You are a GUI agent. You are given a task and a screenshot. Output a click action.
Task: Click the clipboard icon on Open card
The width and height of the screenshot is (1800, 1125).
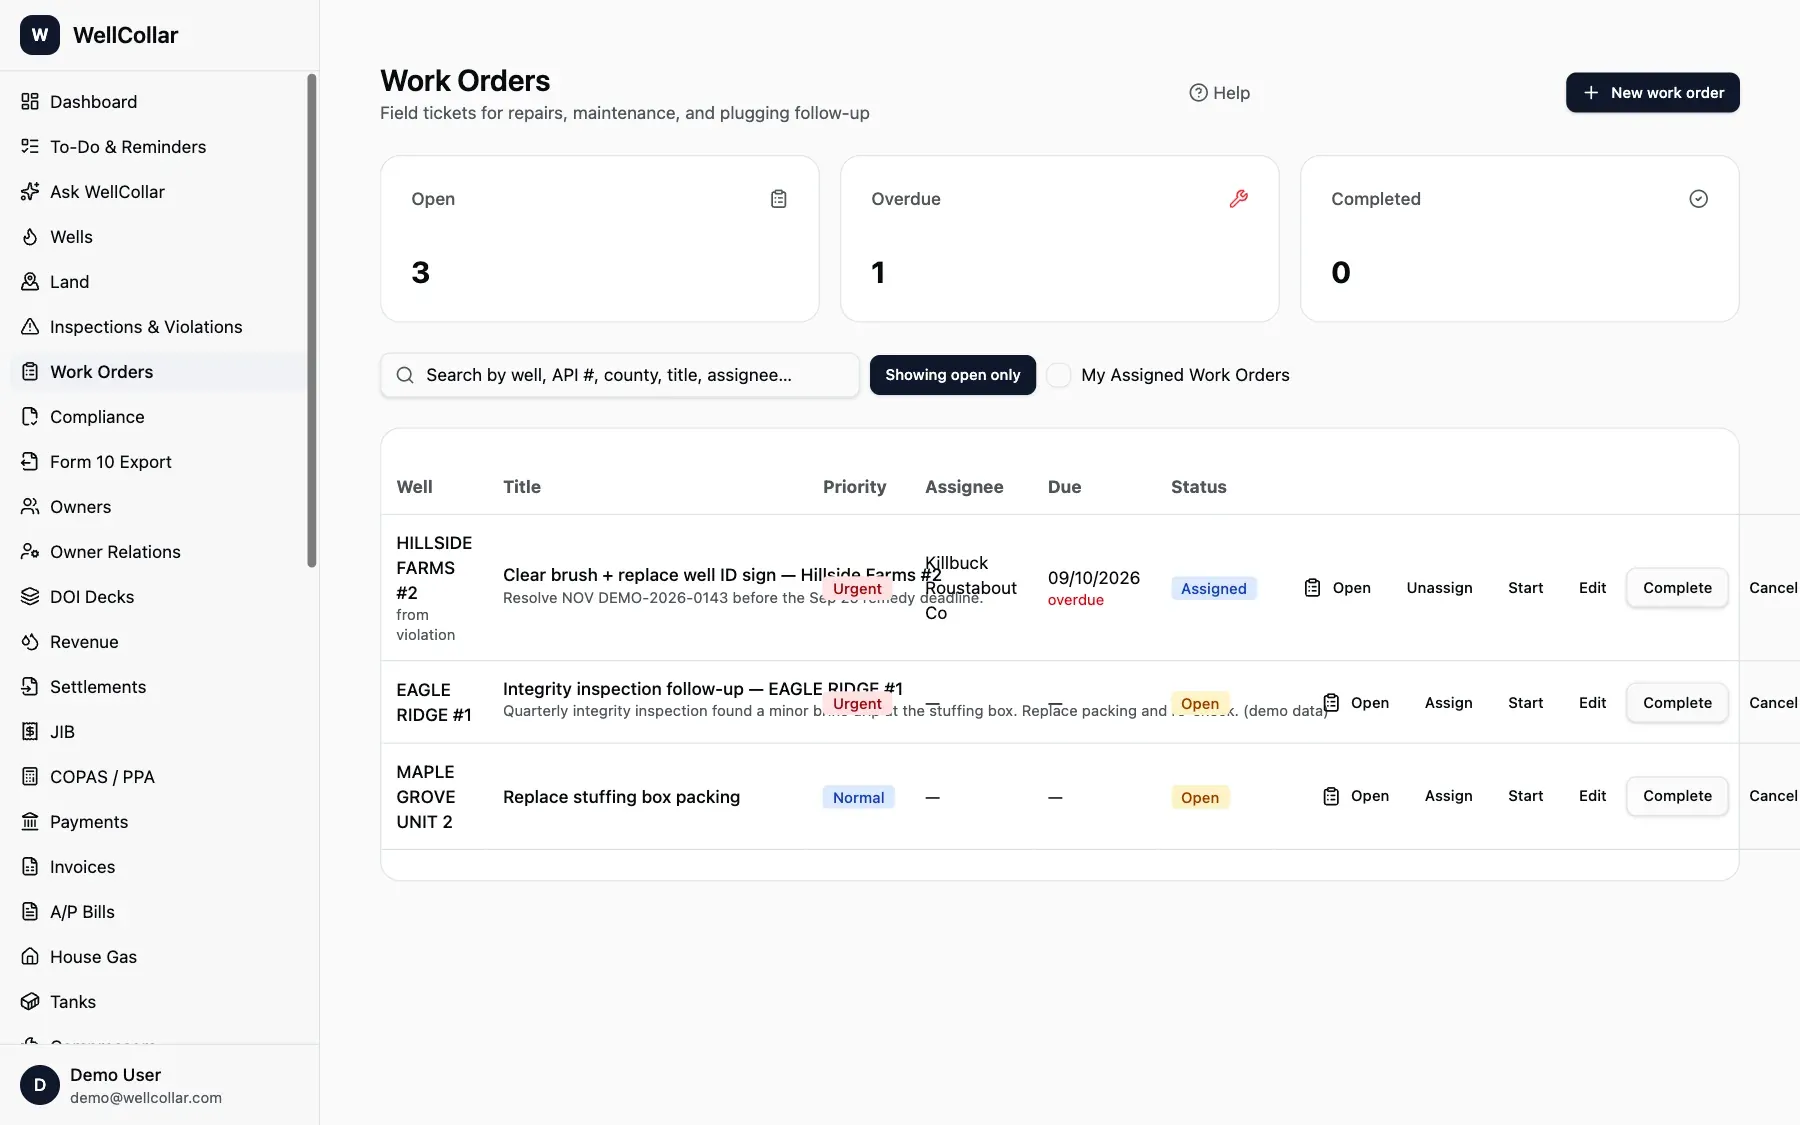[778, 198]
